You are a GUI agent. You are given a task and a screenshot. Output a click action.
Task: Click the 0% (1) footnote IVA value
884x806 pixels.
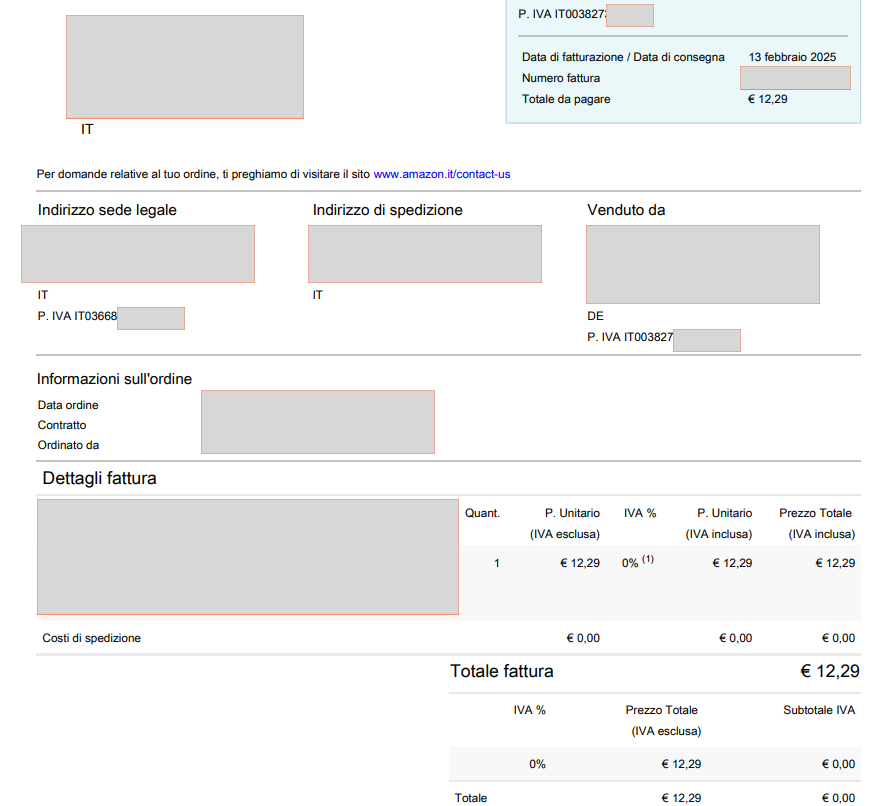pyautogui.click(x=638, y=562)
